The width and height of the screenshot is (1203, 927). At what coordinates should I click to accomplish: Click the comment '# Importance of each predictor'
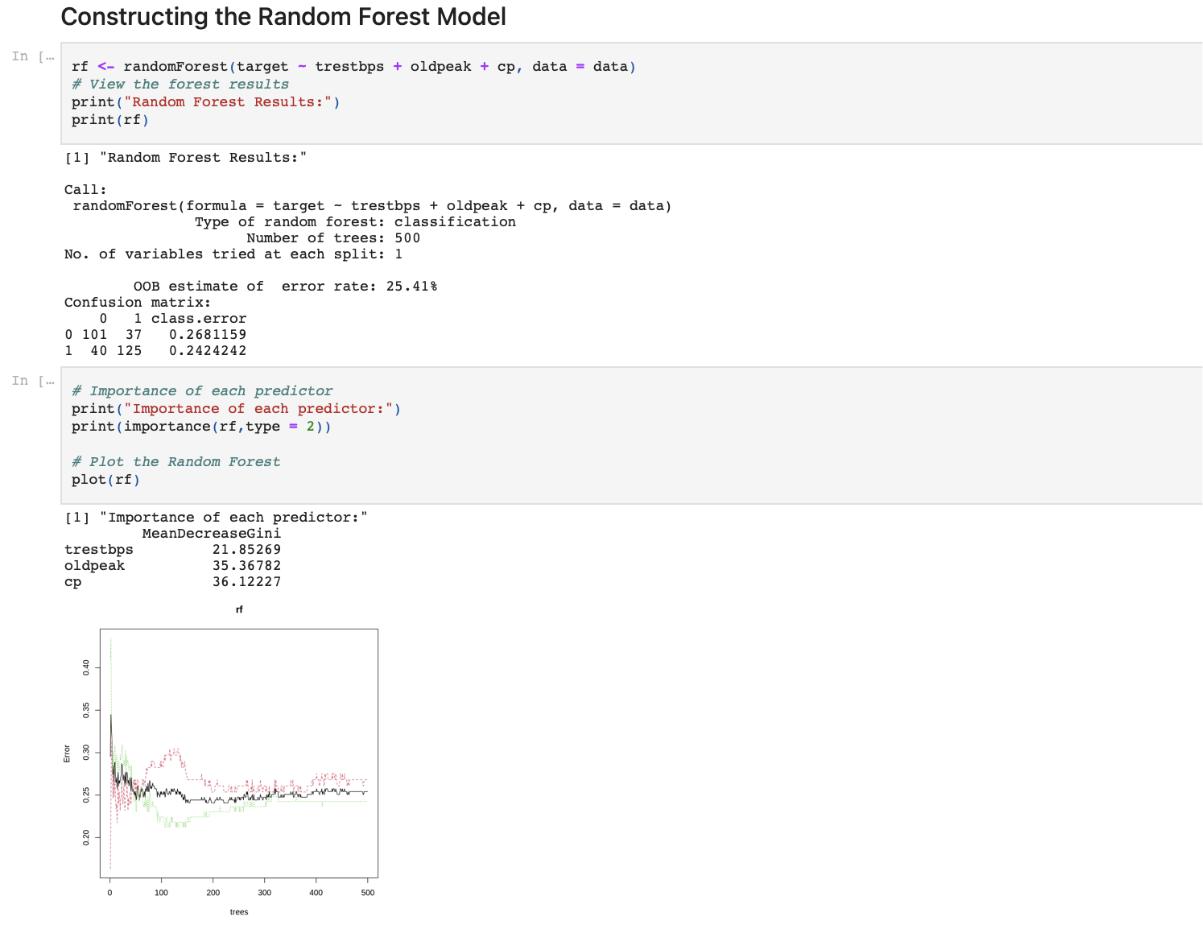202,391
